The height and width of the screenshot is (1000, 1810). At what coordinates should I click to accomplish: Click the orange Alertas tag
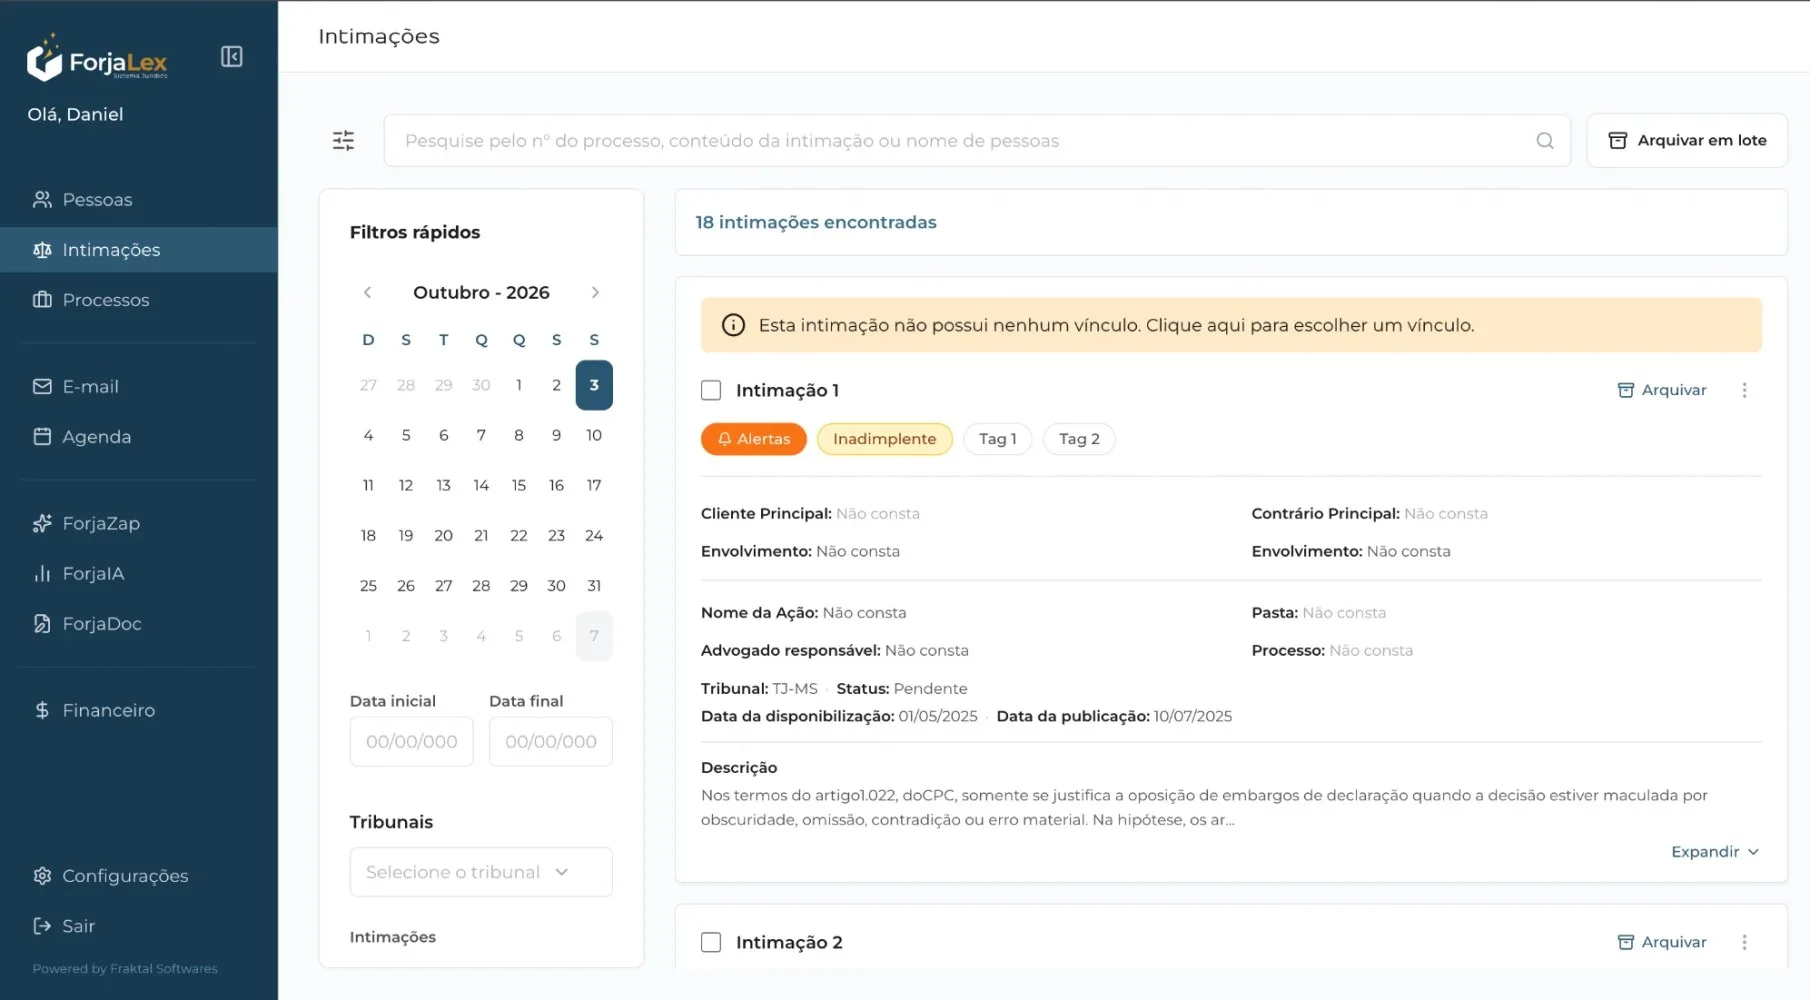(754, 439)
